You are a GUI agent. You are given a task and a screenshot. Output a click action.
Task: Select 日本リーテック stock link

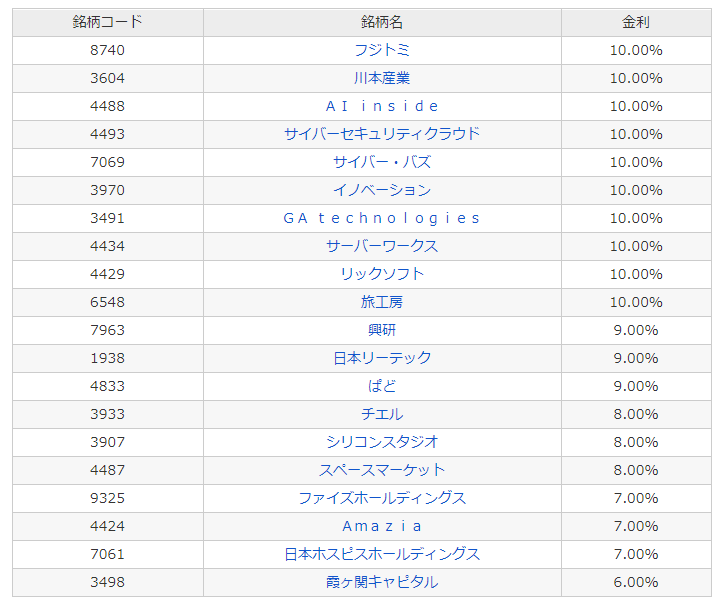(382, 358)
